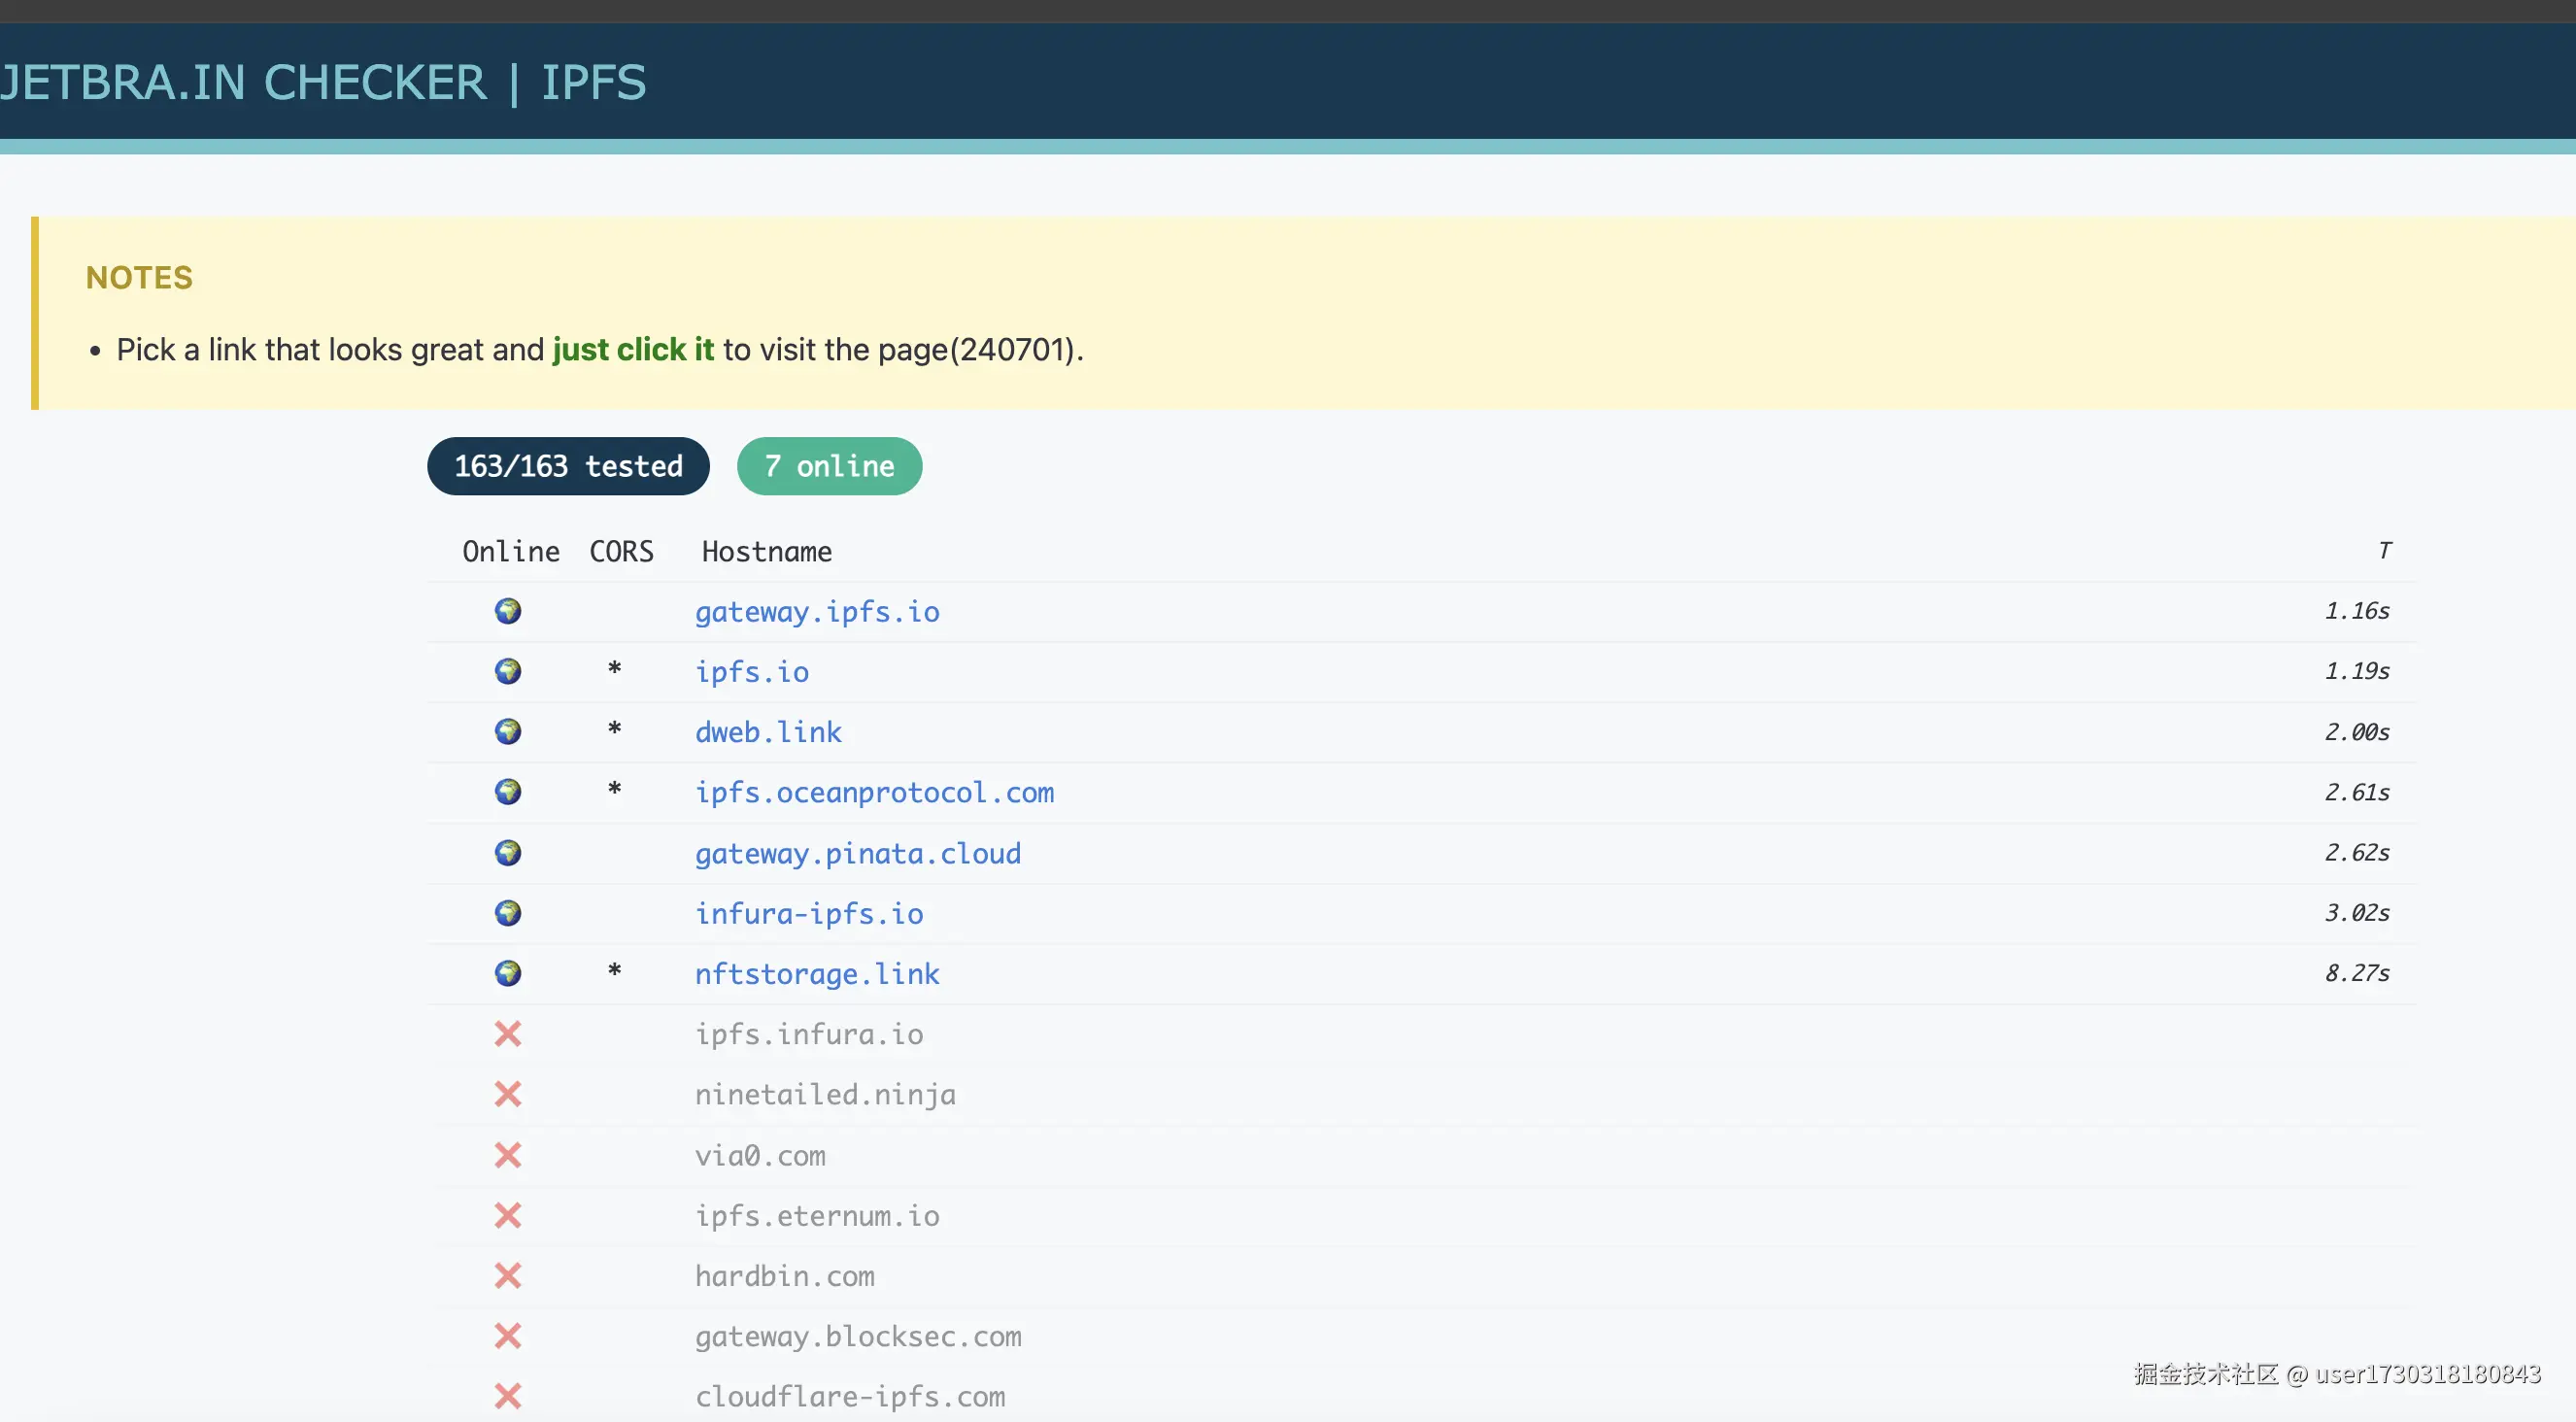
Task: Click the NOTES heading
Action: (x=139, y=277)
